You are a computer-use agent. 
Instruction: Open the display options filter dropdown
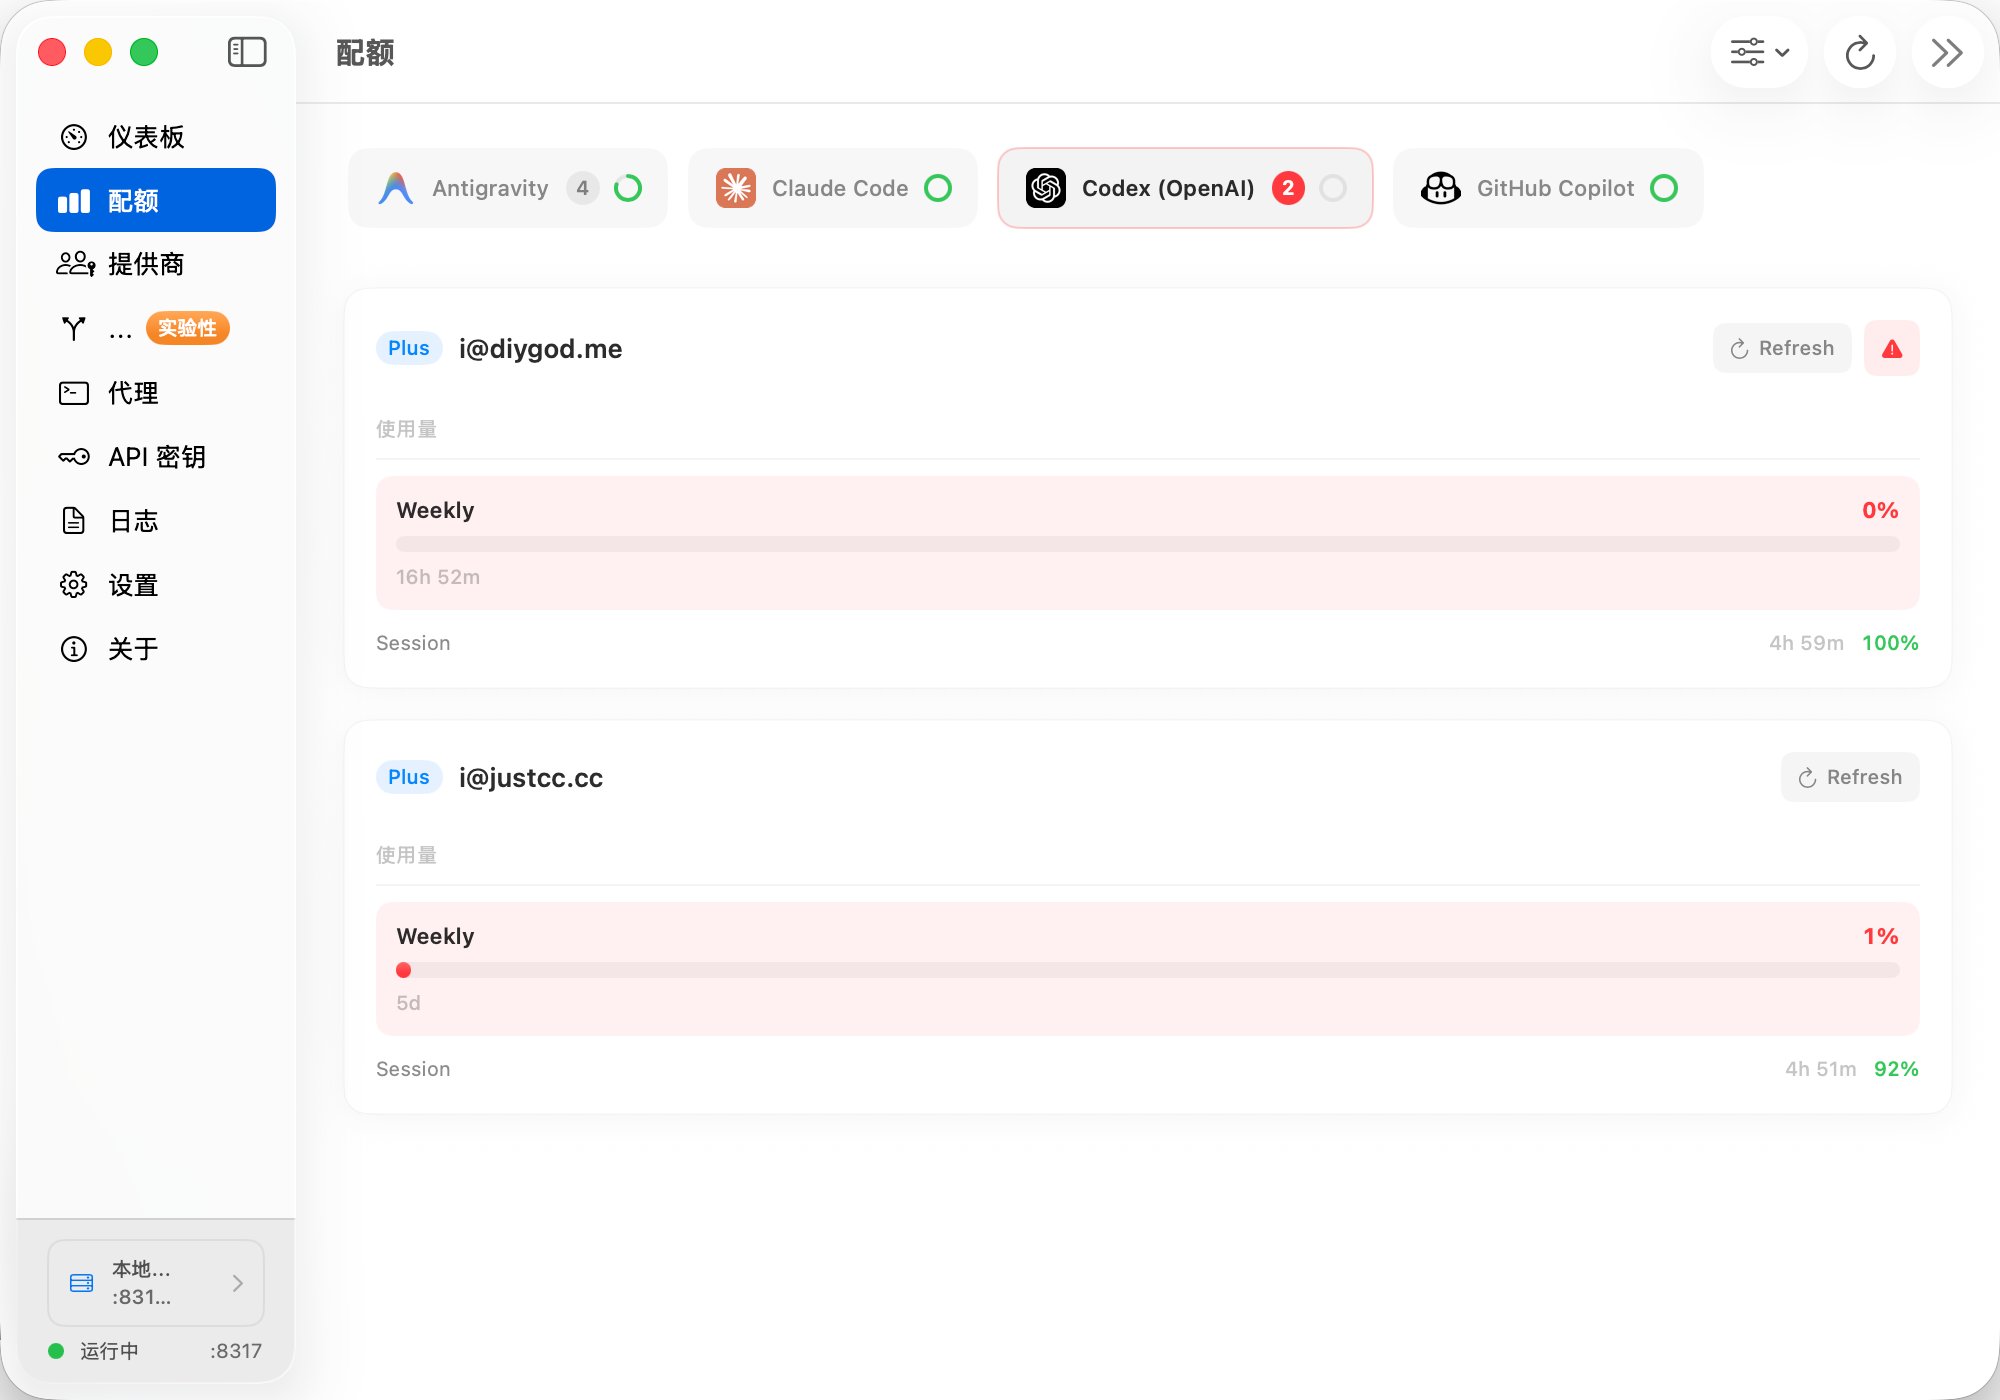[x=1759, y=52]
